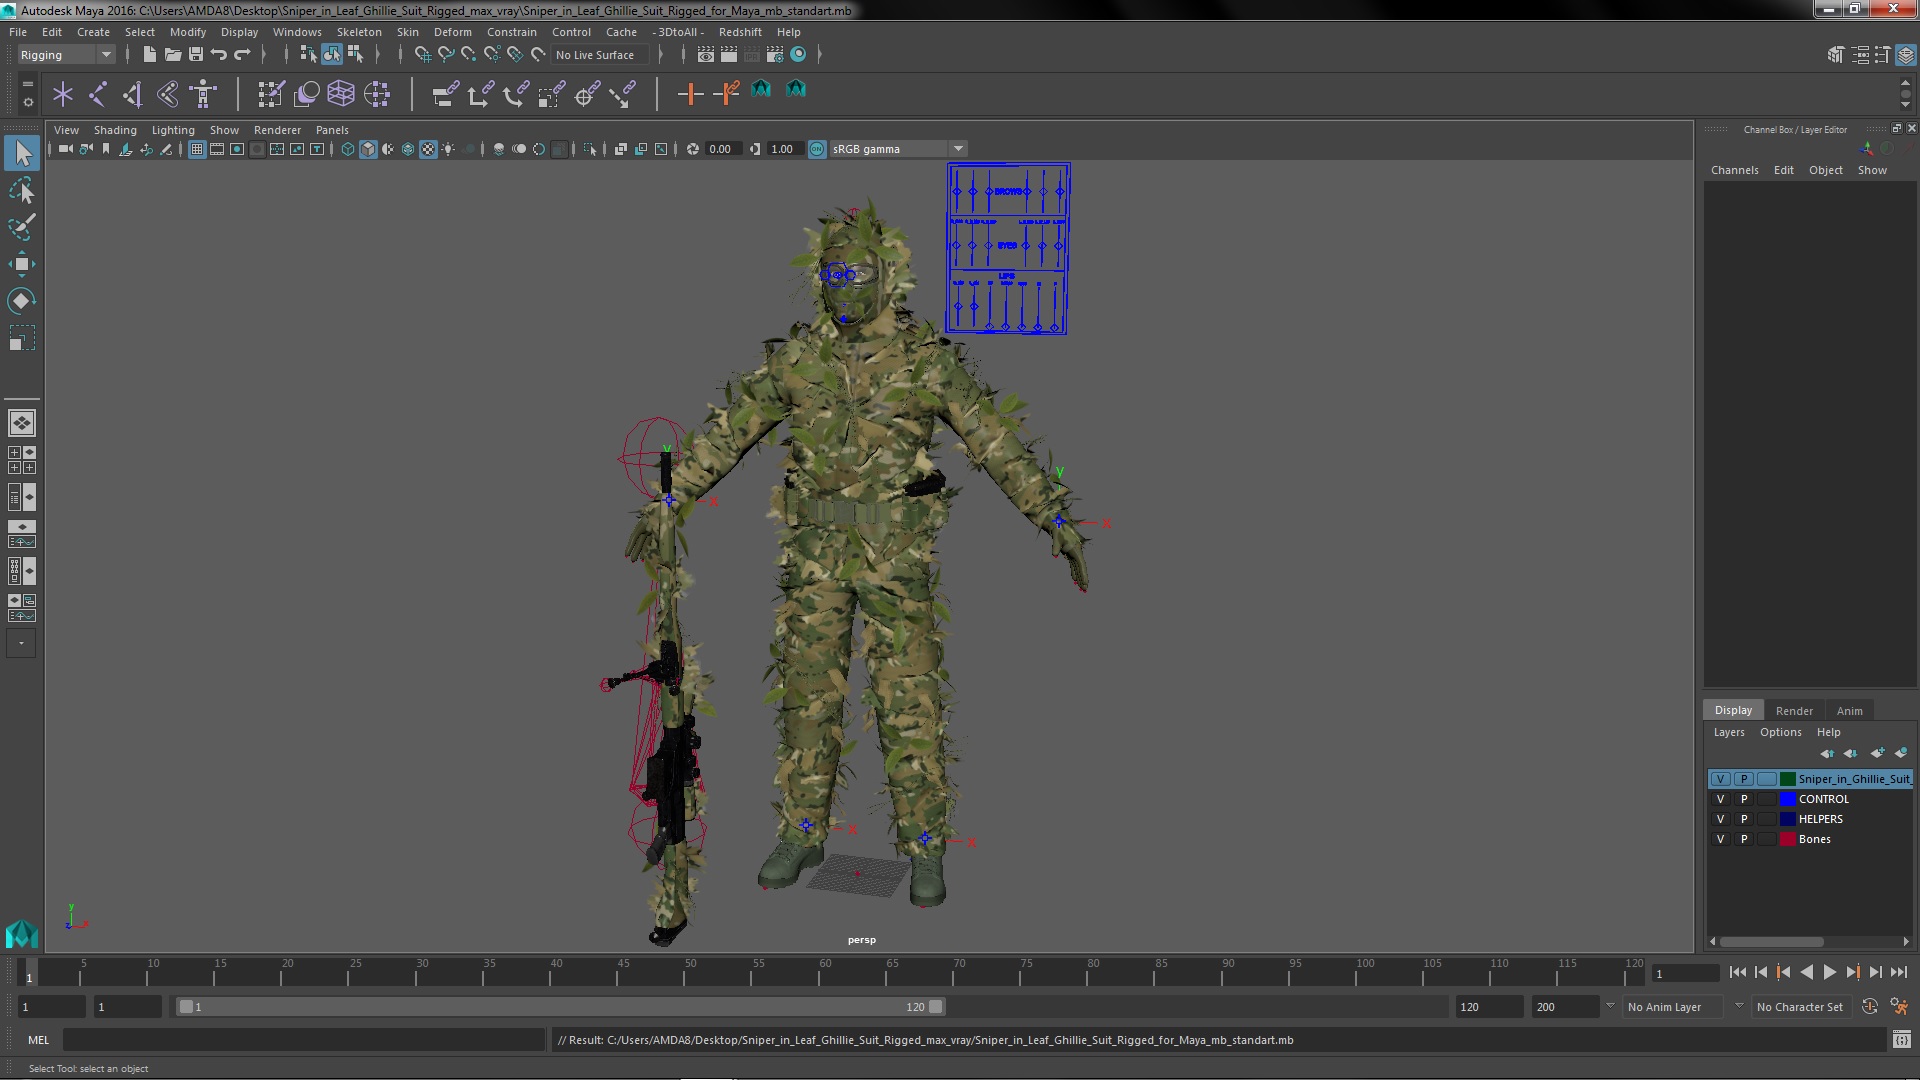The width and height of the screenshot is (1920, 1080).
Task: Activate the Lasso select tool
Action: pos(22,190)
